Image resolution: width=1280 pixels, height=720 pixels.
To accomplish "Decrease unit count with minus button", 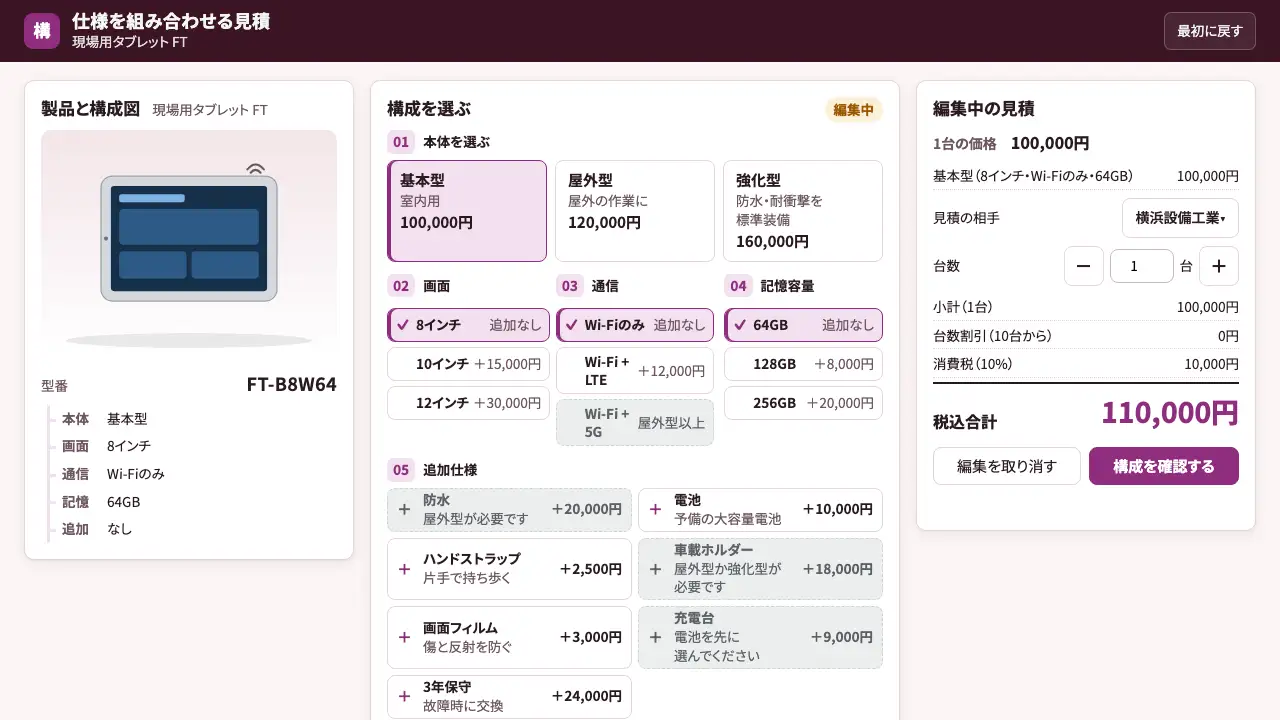I will click(x=1084, y=266).
